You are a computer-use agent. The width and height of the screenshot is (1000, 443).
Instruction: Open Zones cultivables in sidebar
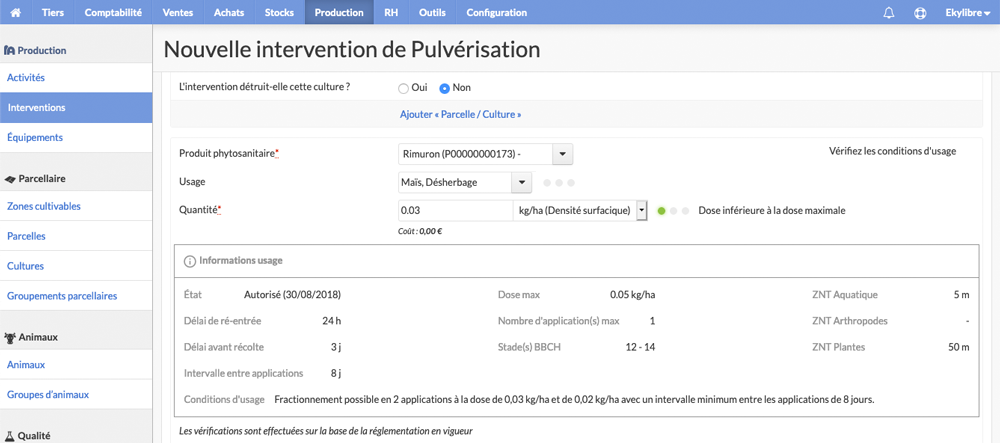76,206
